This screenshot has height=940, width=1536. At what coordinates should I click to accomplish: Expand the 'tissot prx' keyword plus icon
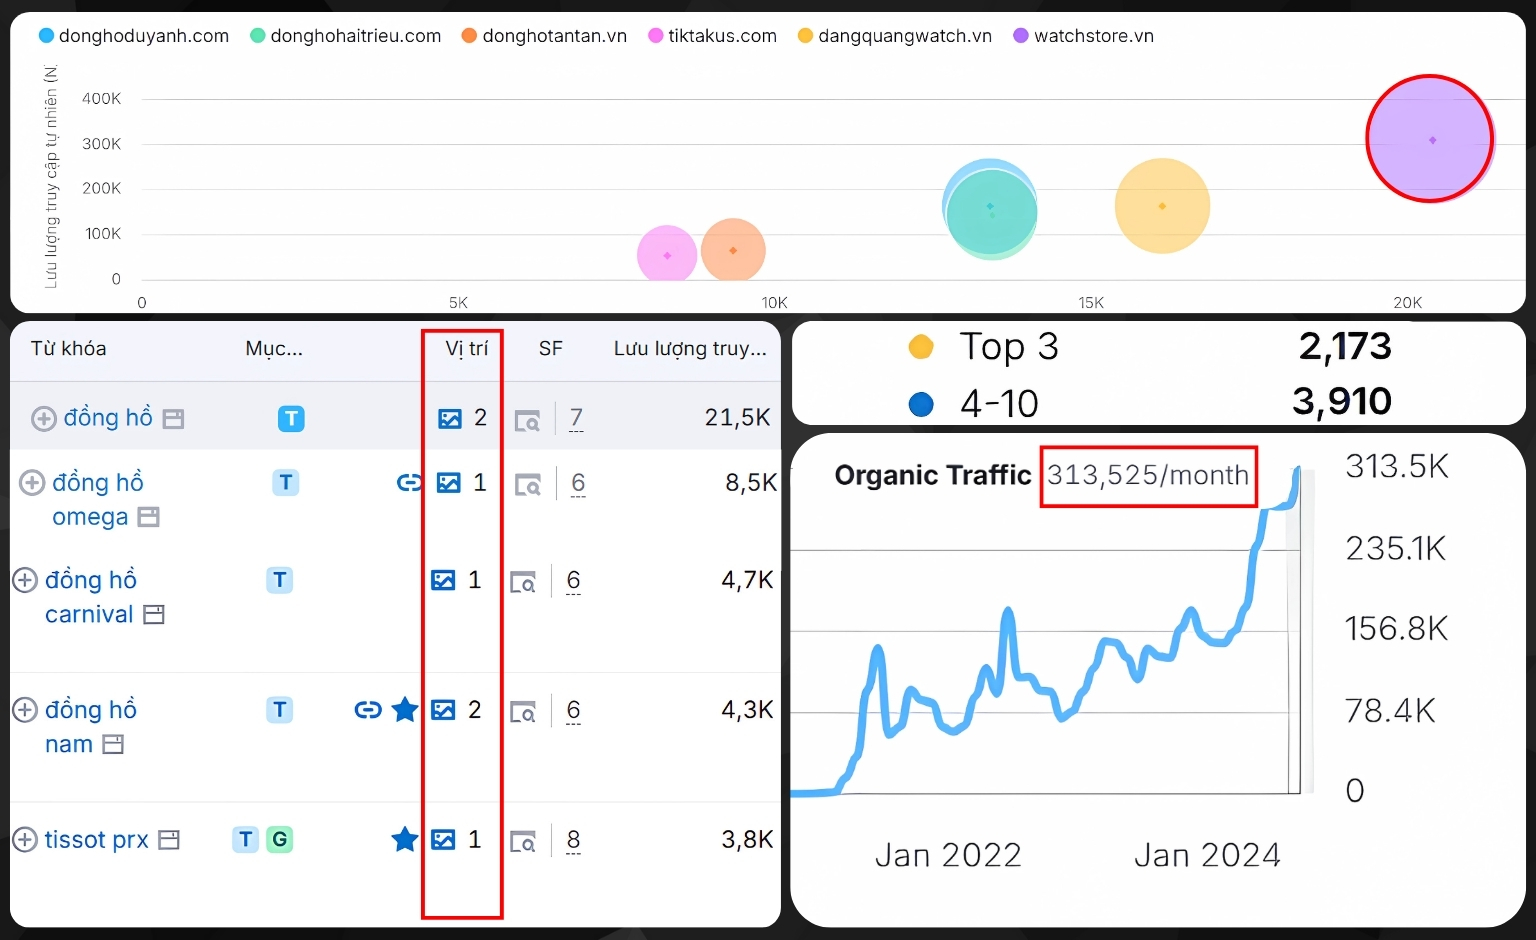(x=25, y=840)
